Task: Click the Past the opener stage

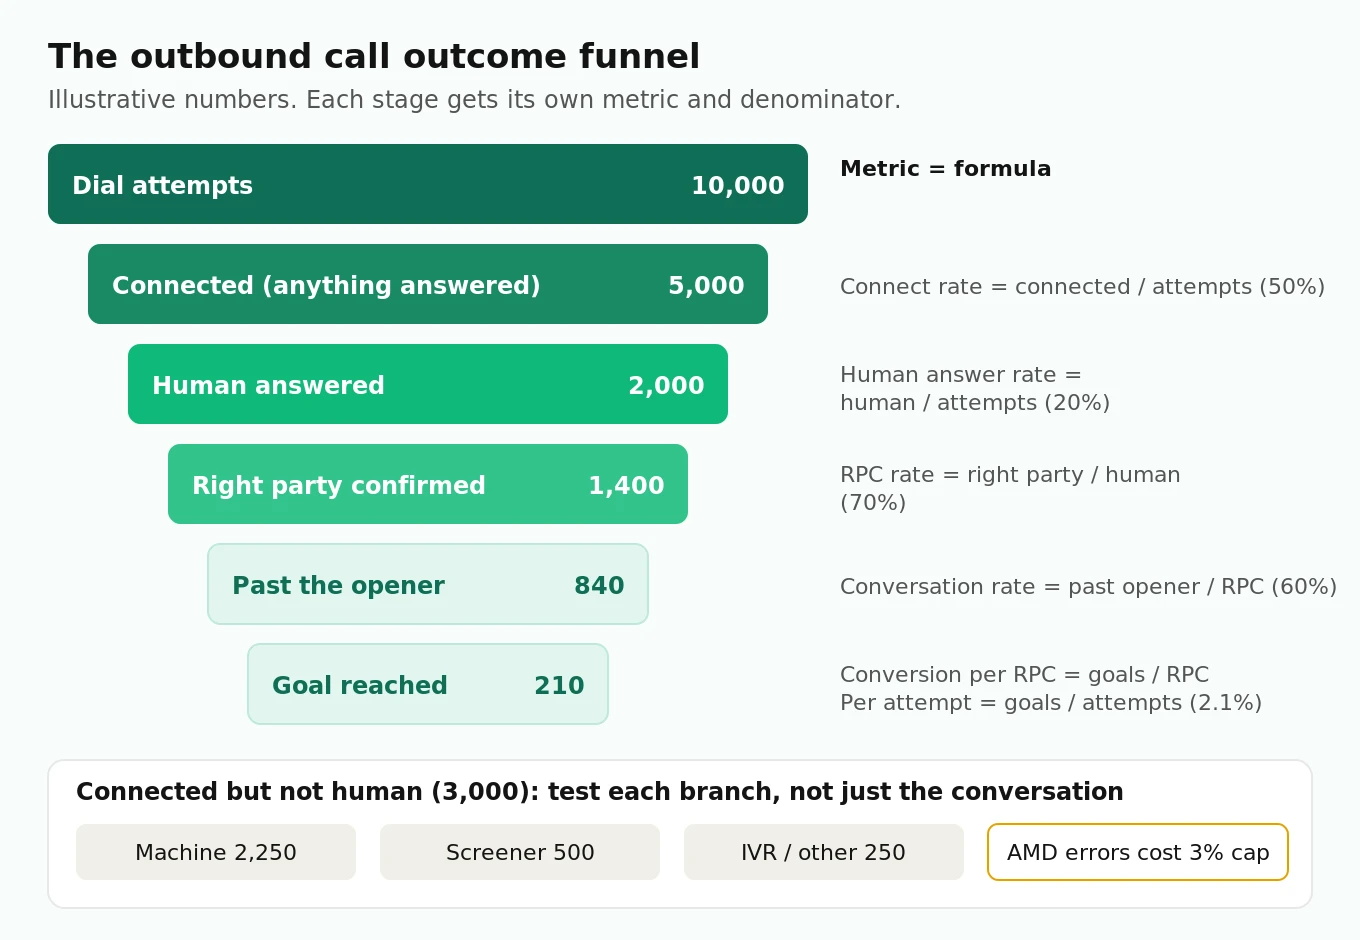Action: pyautogui.click(x=428, y=584)
